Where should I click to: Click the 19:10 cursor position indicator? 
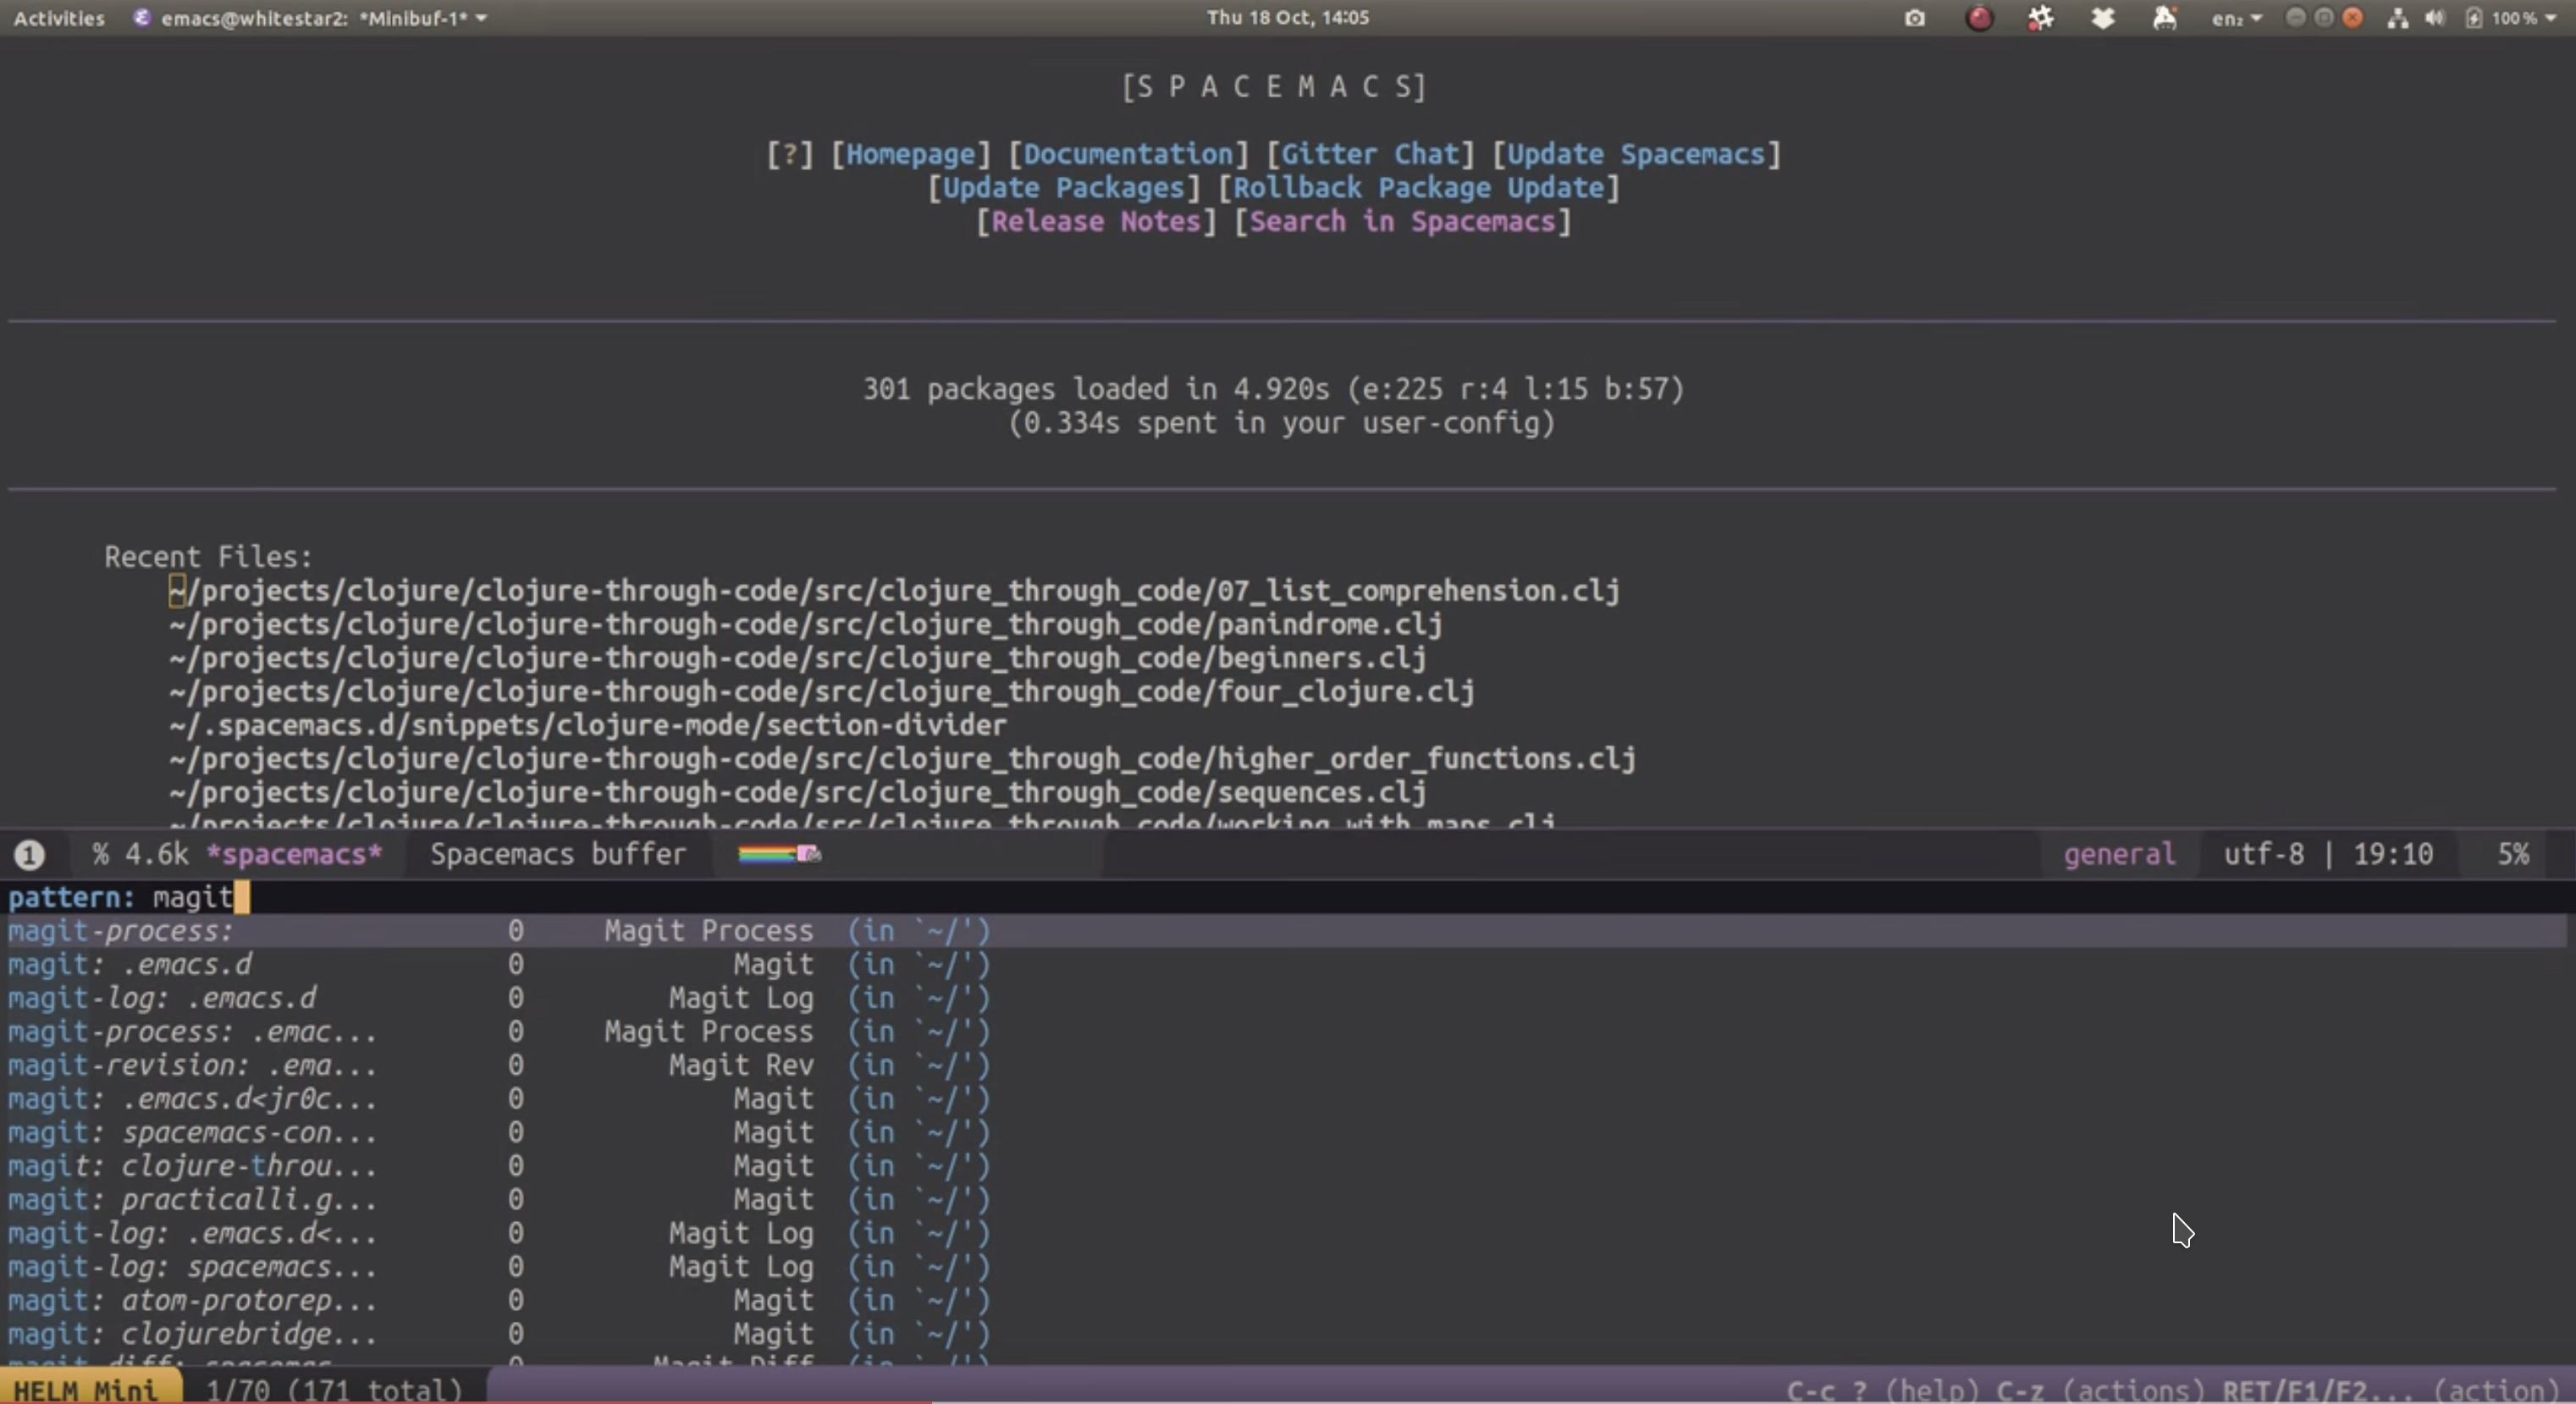click(2393, 855)
